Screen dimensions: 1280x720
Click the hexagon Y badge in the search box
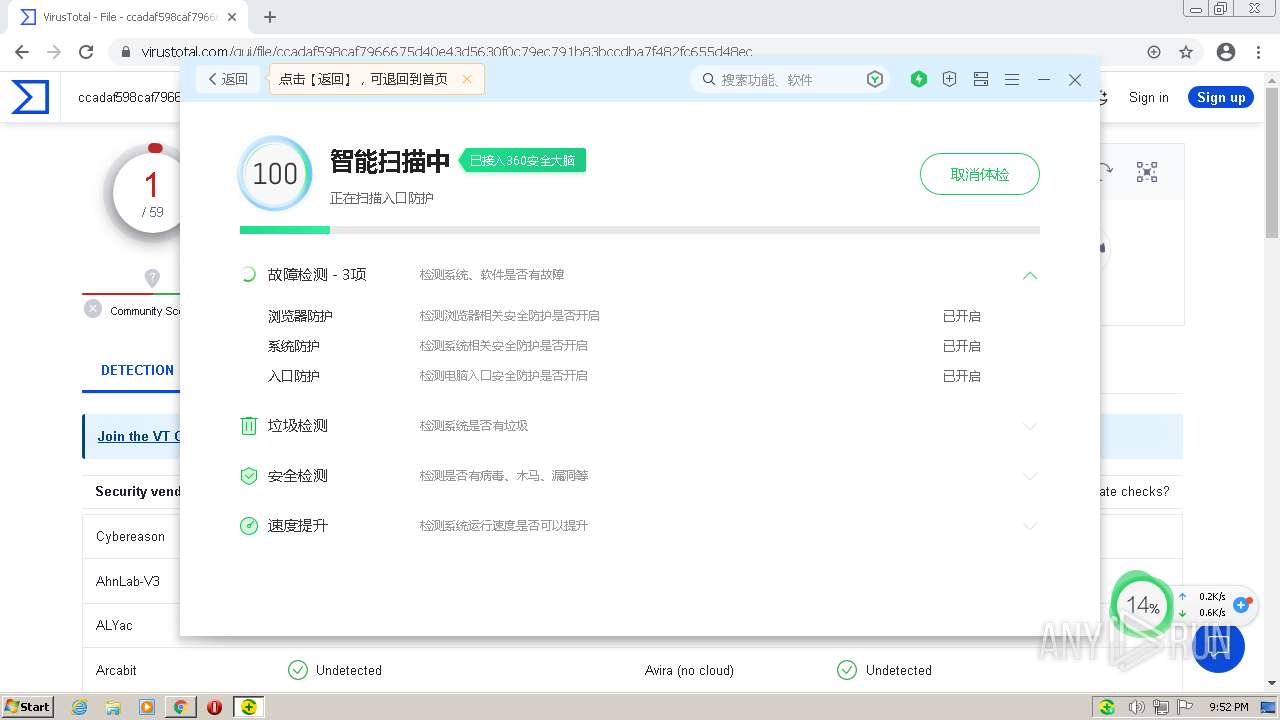click(875, 79)
